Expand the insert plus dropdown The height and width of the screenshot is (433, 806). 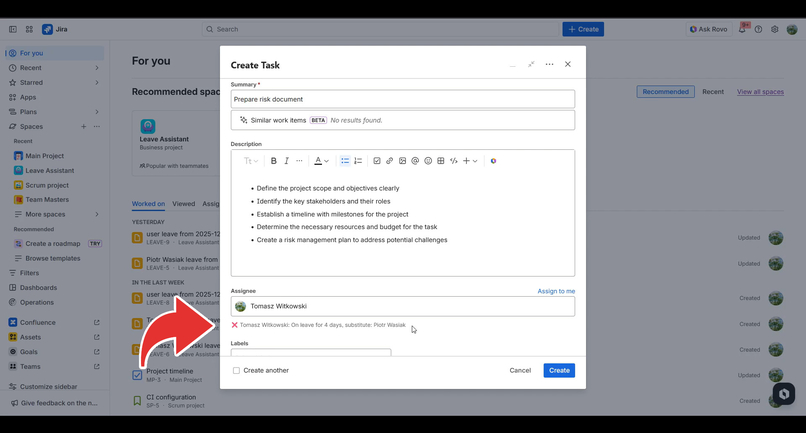pos(470,161)
